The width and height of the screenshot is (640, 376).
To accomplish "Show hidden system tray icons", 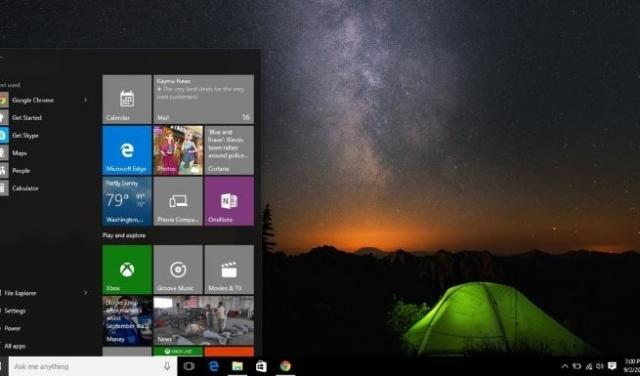I will [x=564, y=366].
